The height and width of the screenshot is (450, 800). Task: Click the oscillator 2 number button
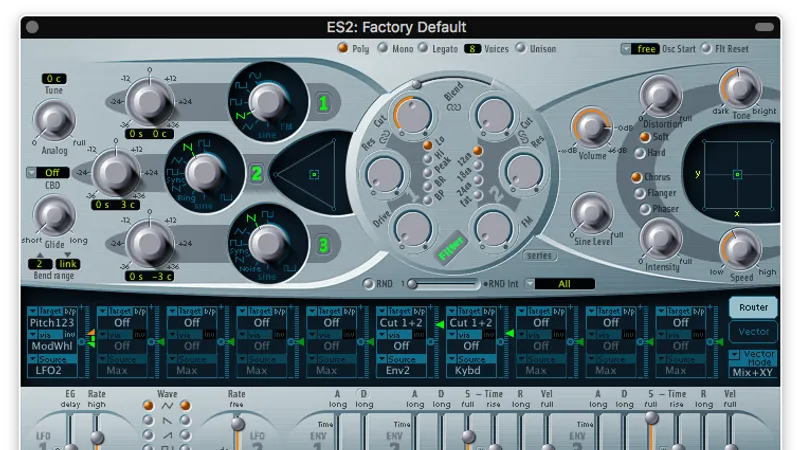click(x=256, y=174)
